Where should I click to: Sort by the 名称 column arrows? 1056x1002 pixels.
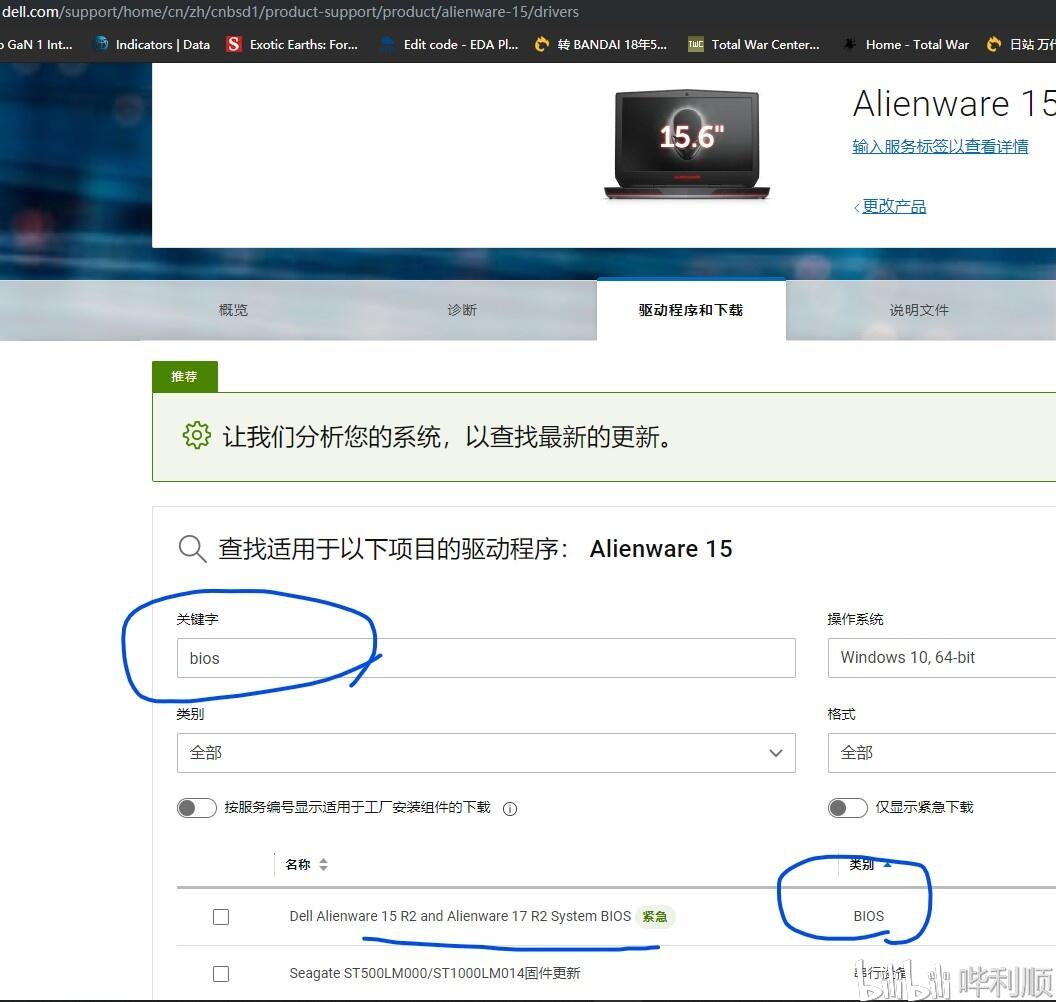click(x=323, y=865)
